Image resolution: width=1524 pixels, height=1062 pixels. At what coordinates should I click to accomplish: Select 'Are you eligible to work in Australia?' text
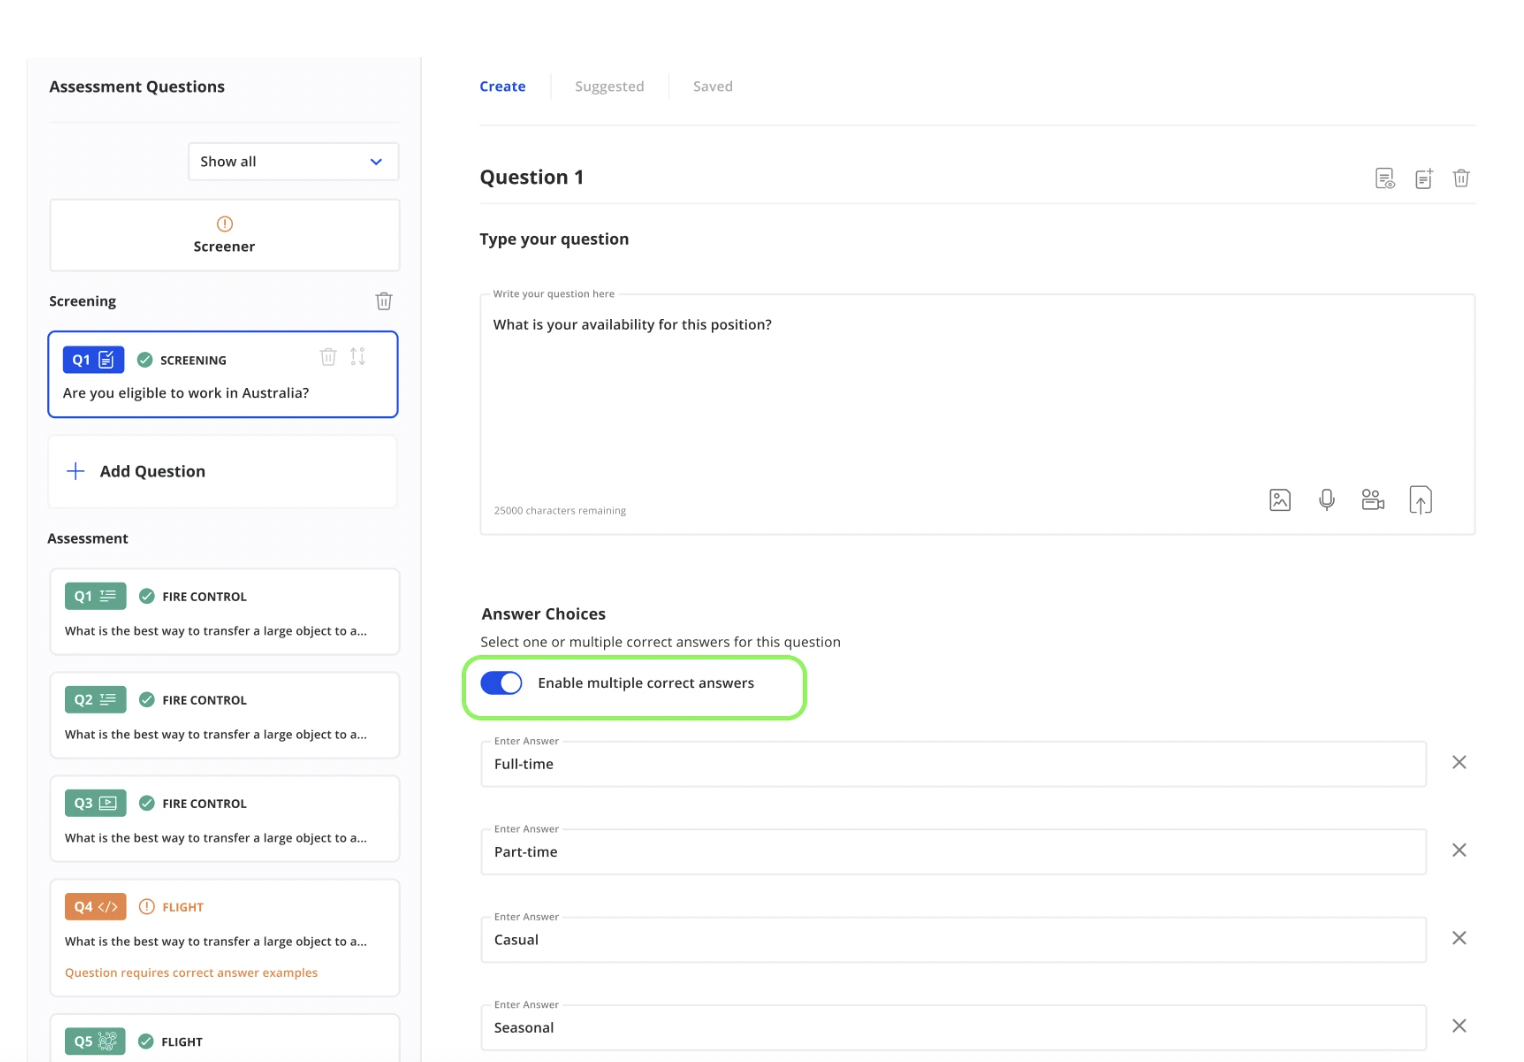[186, 393]
